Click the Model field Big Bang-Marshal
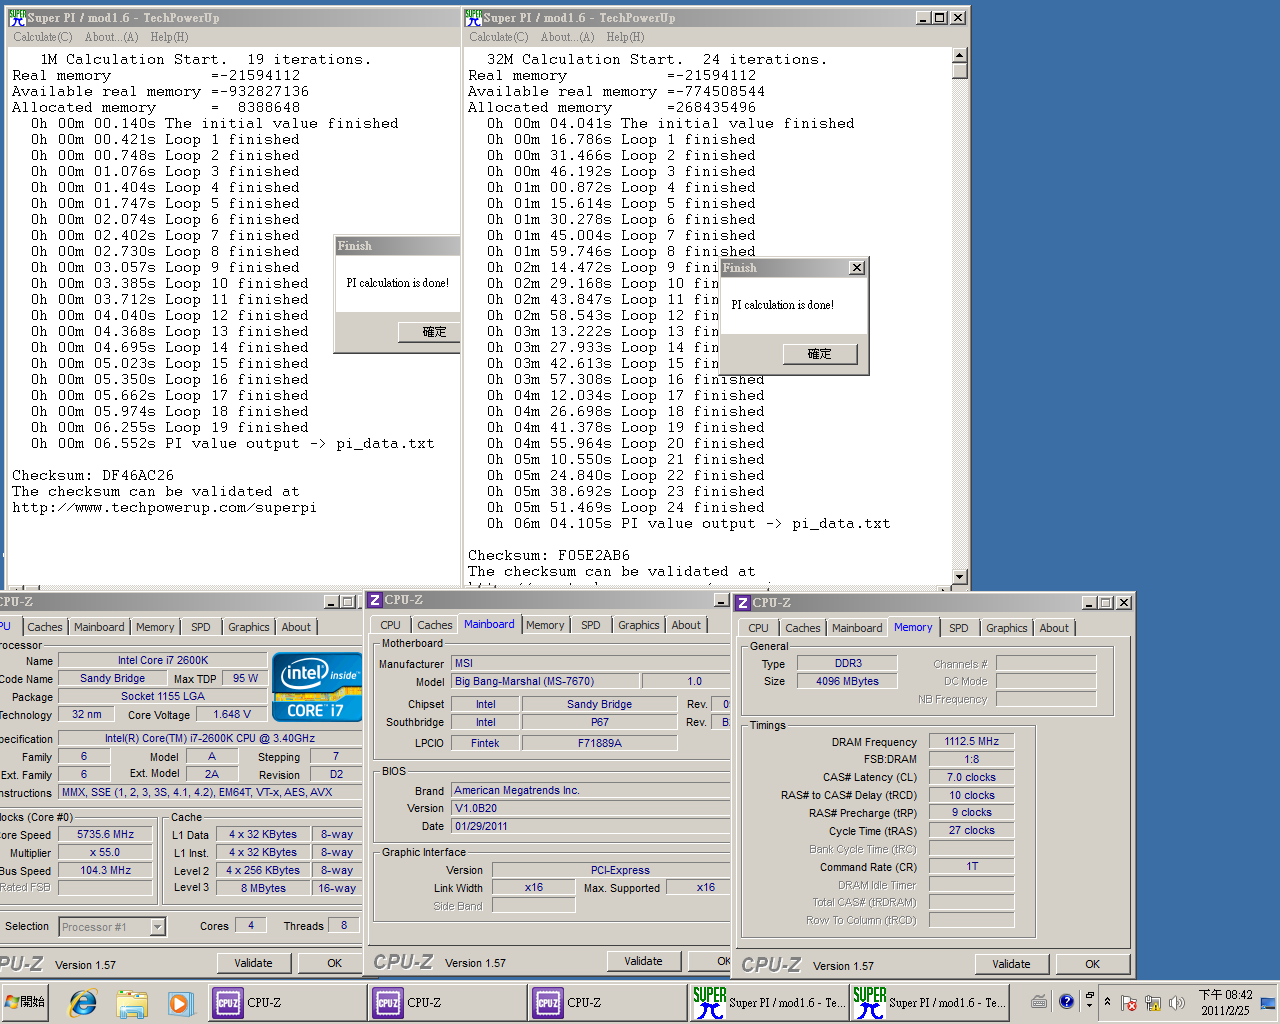Screen dimensions: 1280x1024 (545, 681)
